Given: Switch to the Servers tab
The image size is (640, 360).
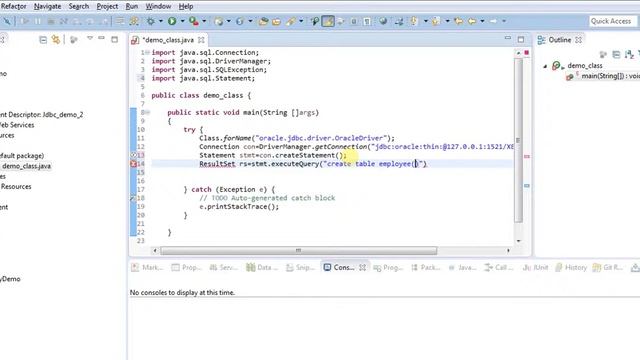Looking at the screenshot, I should pyautogui.click(x=223, y=268).
